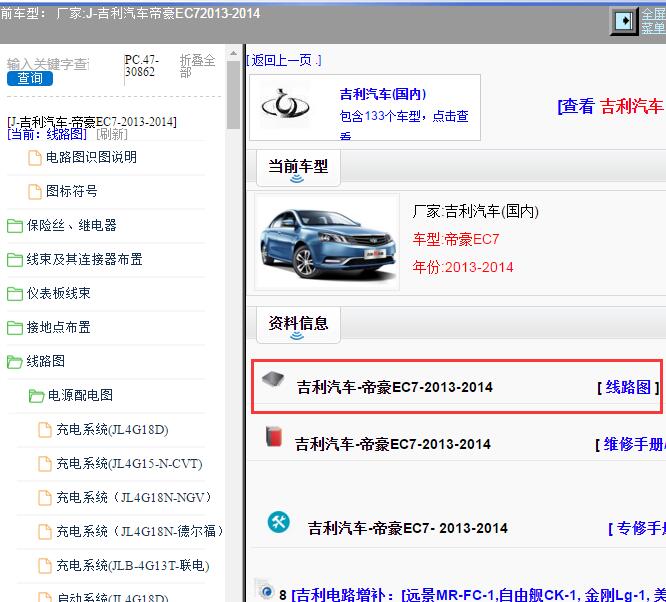This screenshot has width=666, height=602.
Task: Click the [查看 吉利汽车 link on right
Action: 611,106
